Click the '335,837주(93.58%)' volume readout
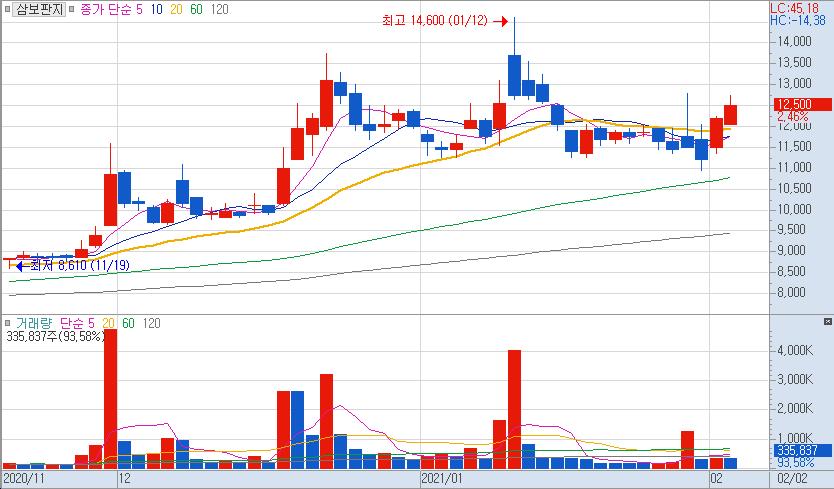Screen dimensions: 834x489 tap(55, 336)
